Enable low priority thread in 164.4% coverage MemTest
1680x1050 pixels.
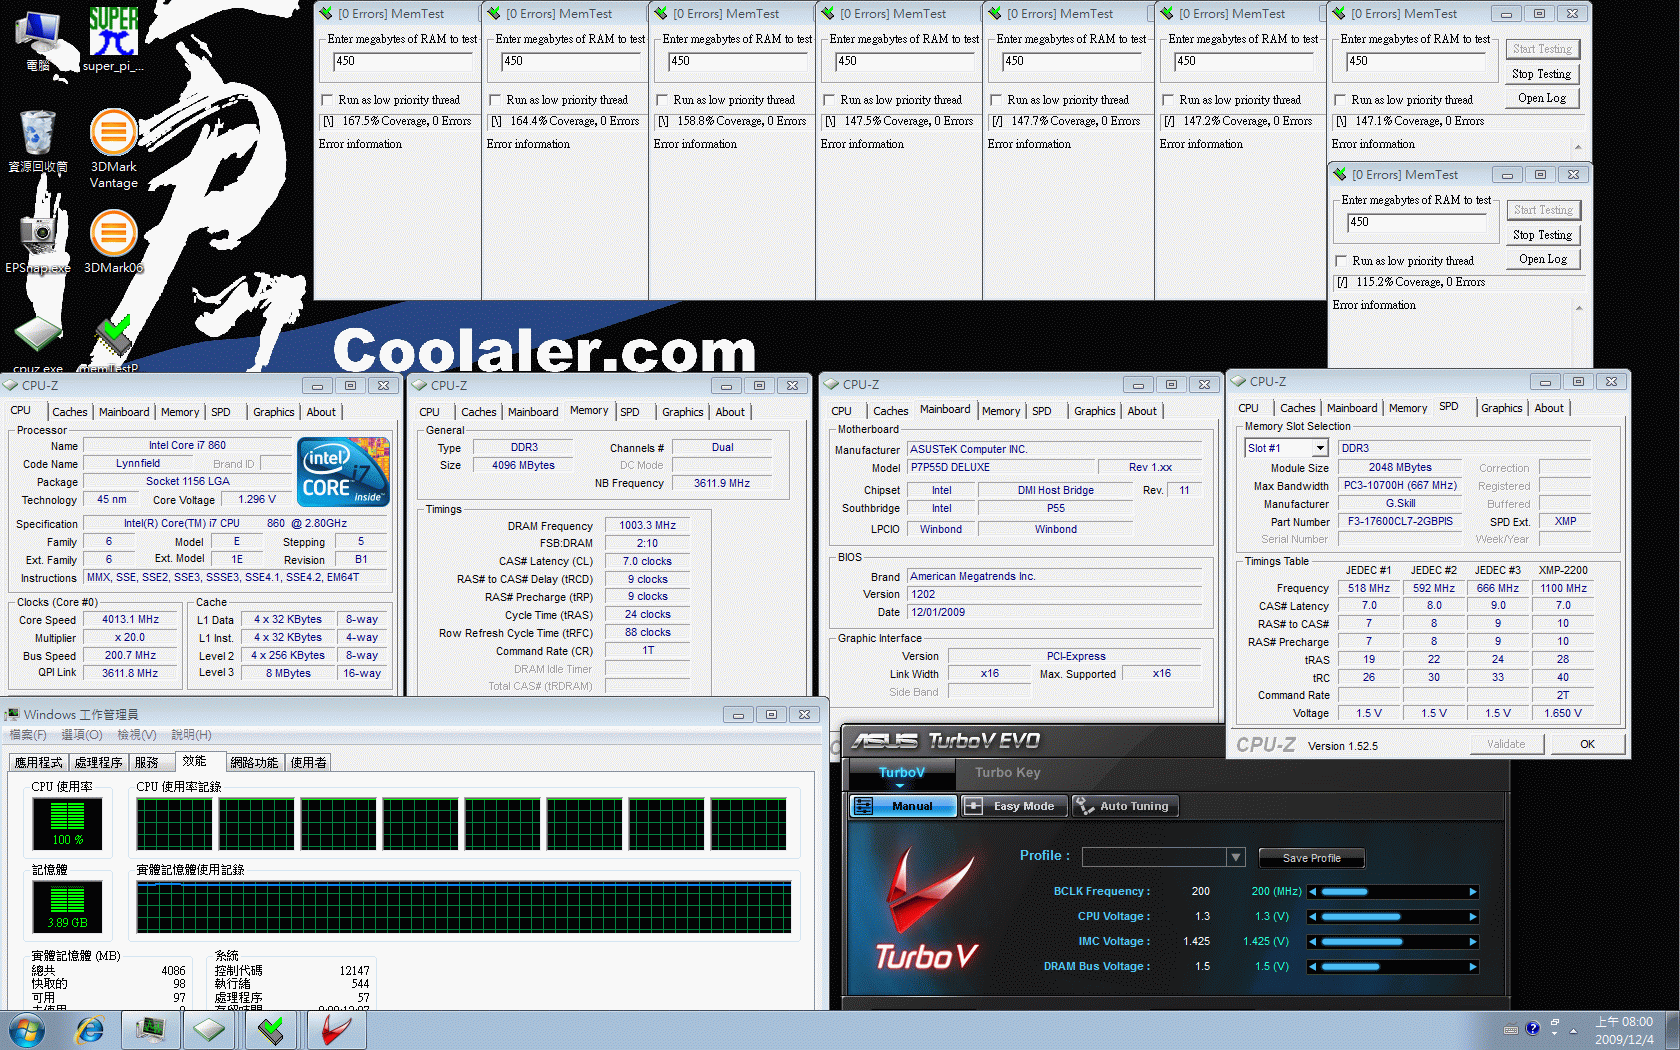click(495, 100)
